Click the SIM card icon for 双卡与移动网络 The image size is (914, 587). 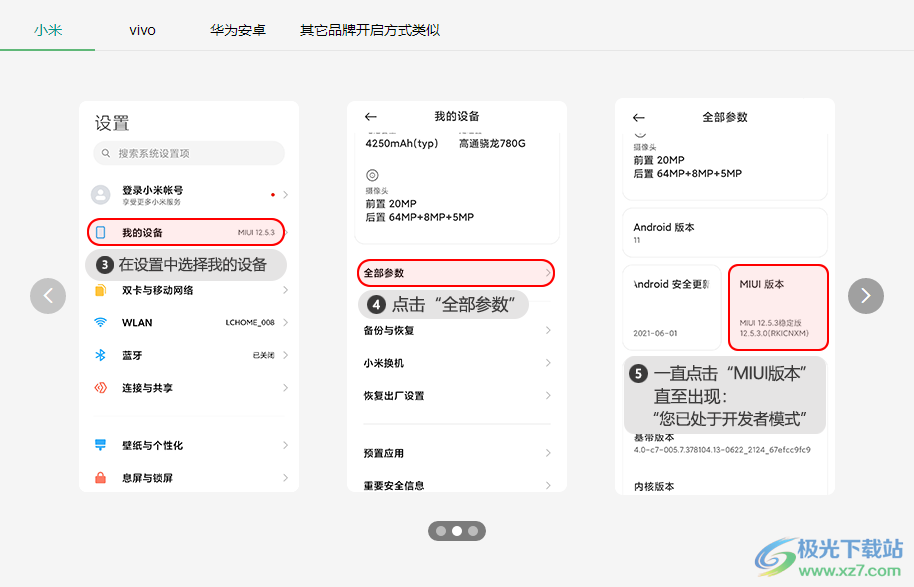(100, 290)
